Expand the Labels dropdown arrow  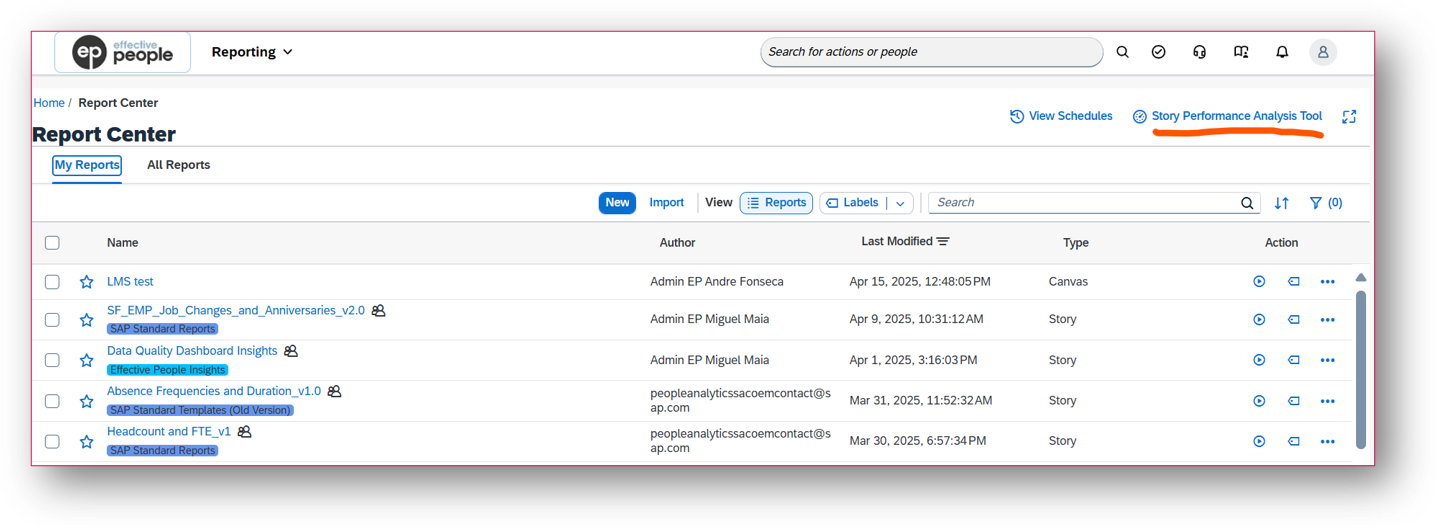tap(900, 203)
